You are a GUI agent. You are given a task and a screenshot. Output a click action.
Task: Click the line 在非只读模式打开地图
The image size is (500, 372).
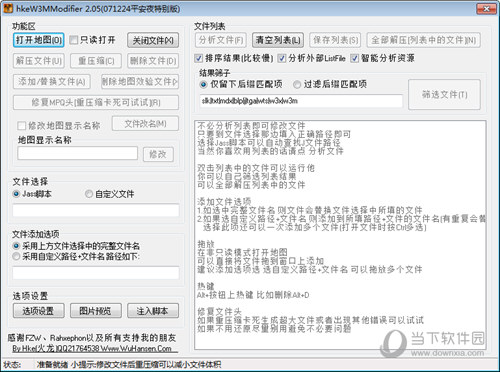coord(242,252)
